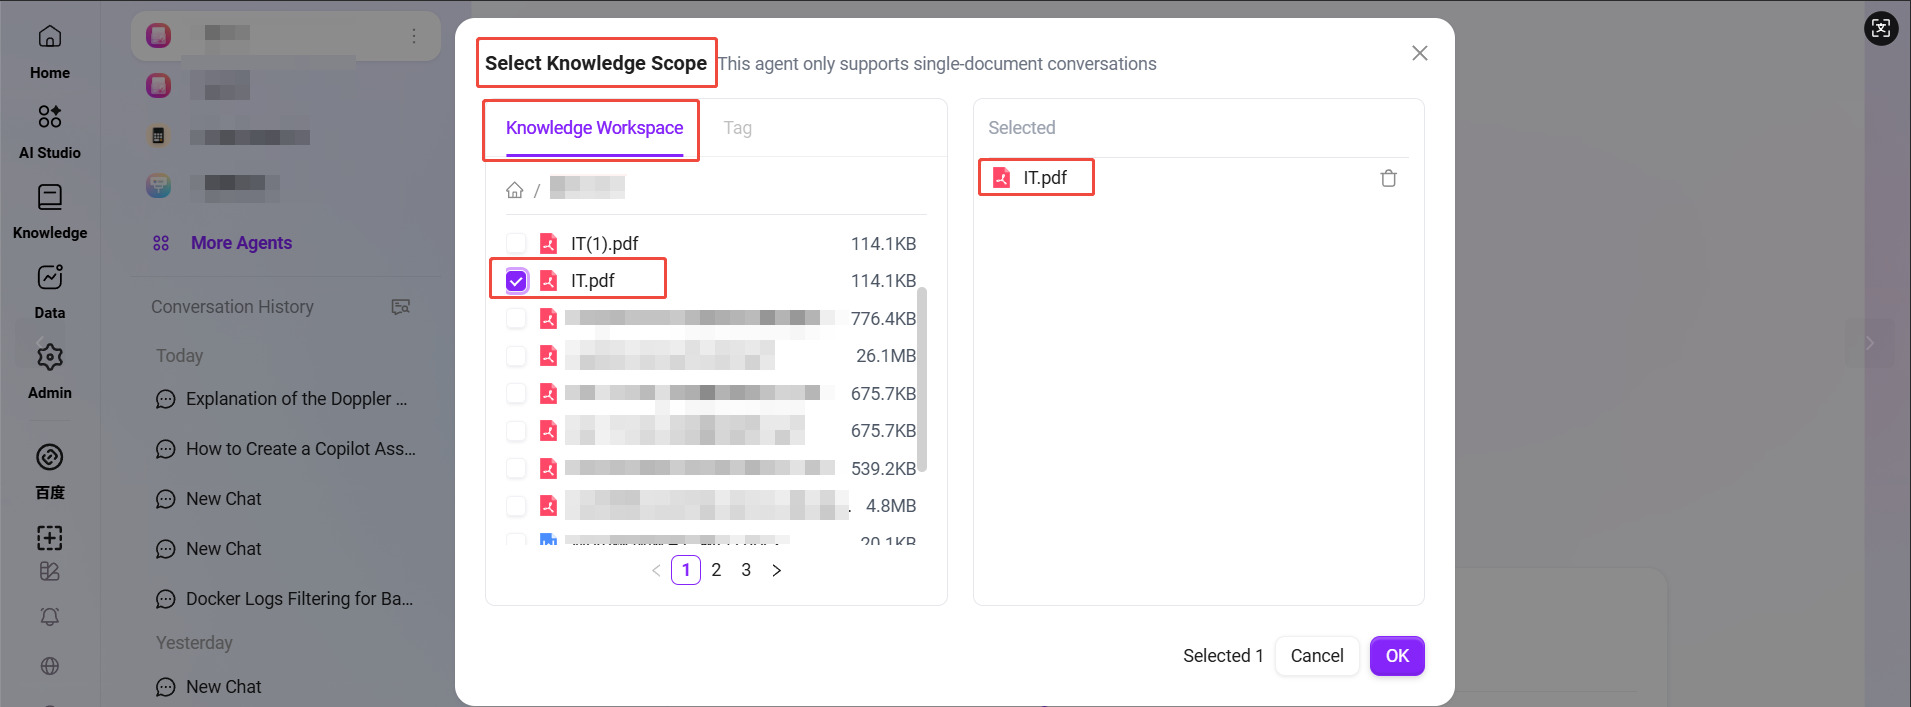The image size is (1911, 707).
Task: Open conversation history search icon
Action: (x=400, y=306)
